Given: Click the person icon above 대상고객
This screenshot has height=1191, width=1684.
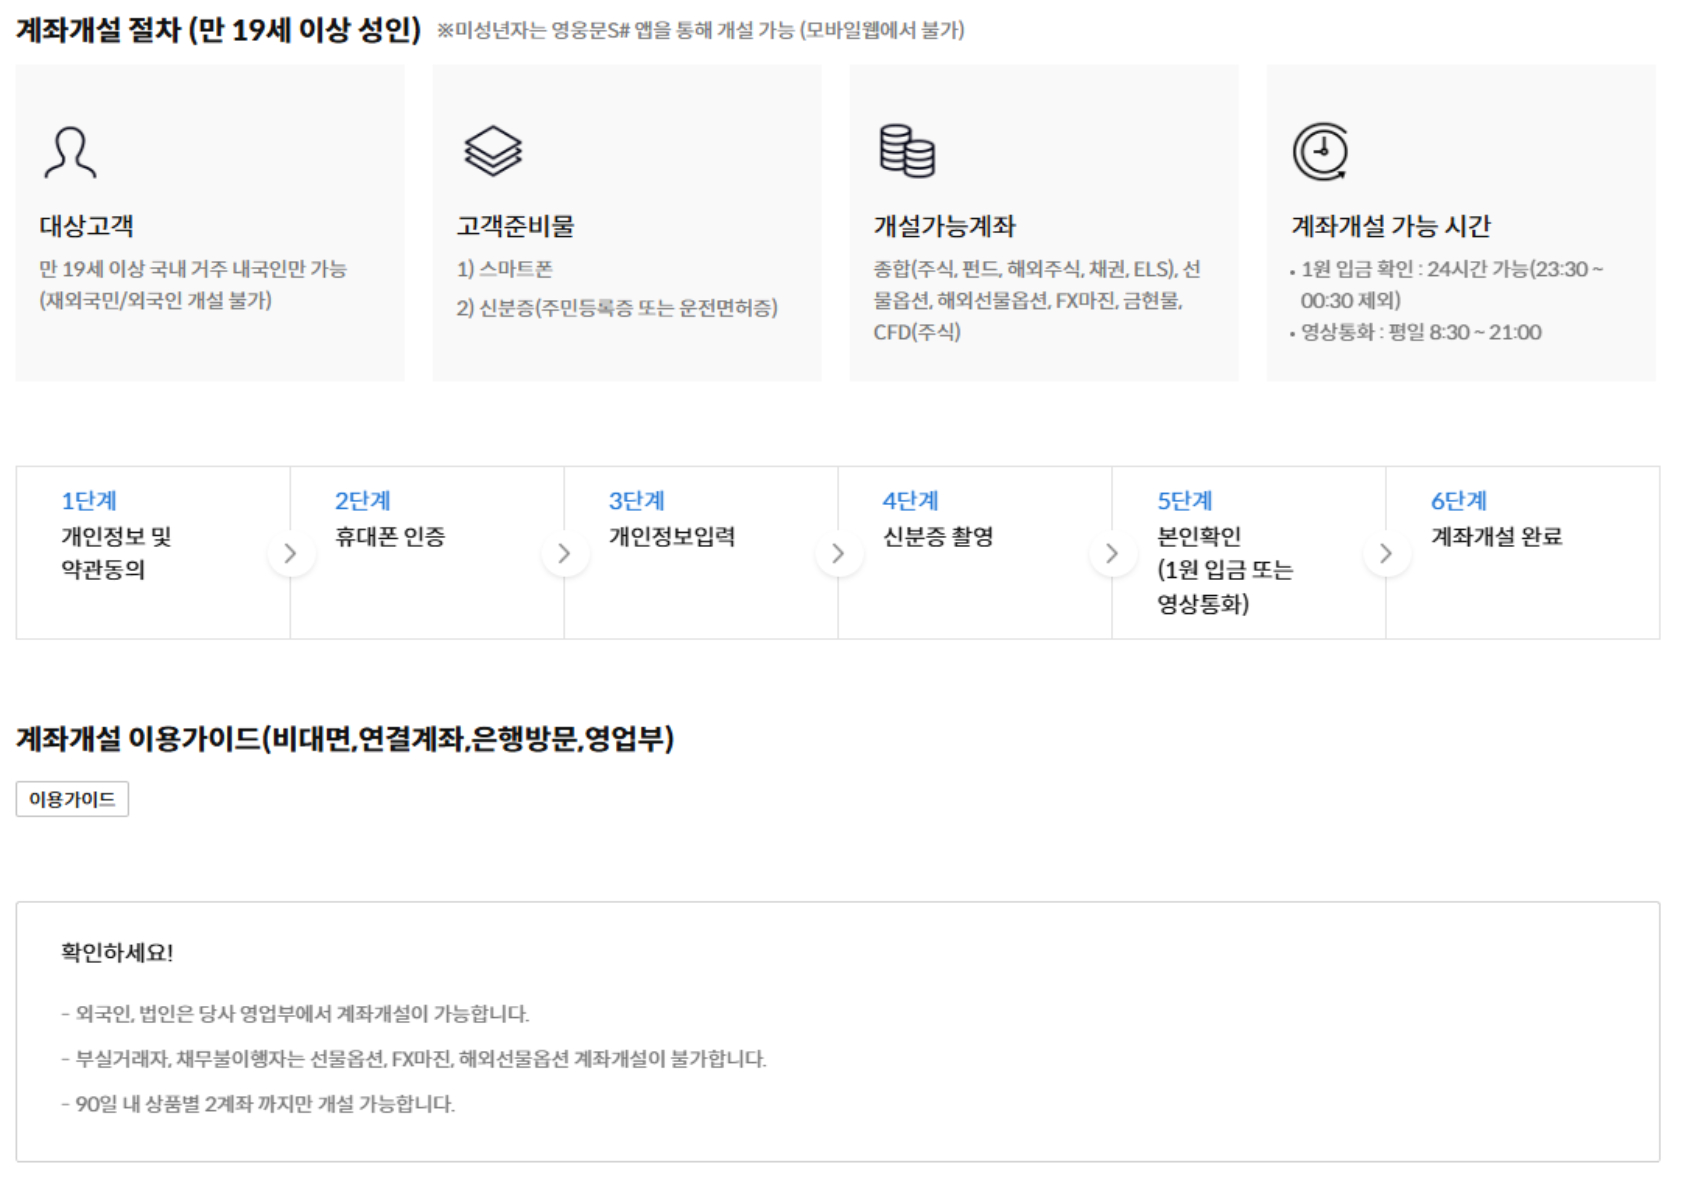Looking at the screenshot, I should [70, 152].
